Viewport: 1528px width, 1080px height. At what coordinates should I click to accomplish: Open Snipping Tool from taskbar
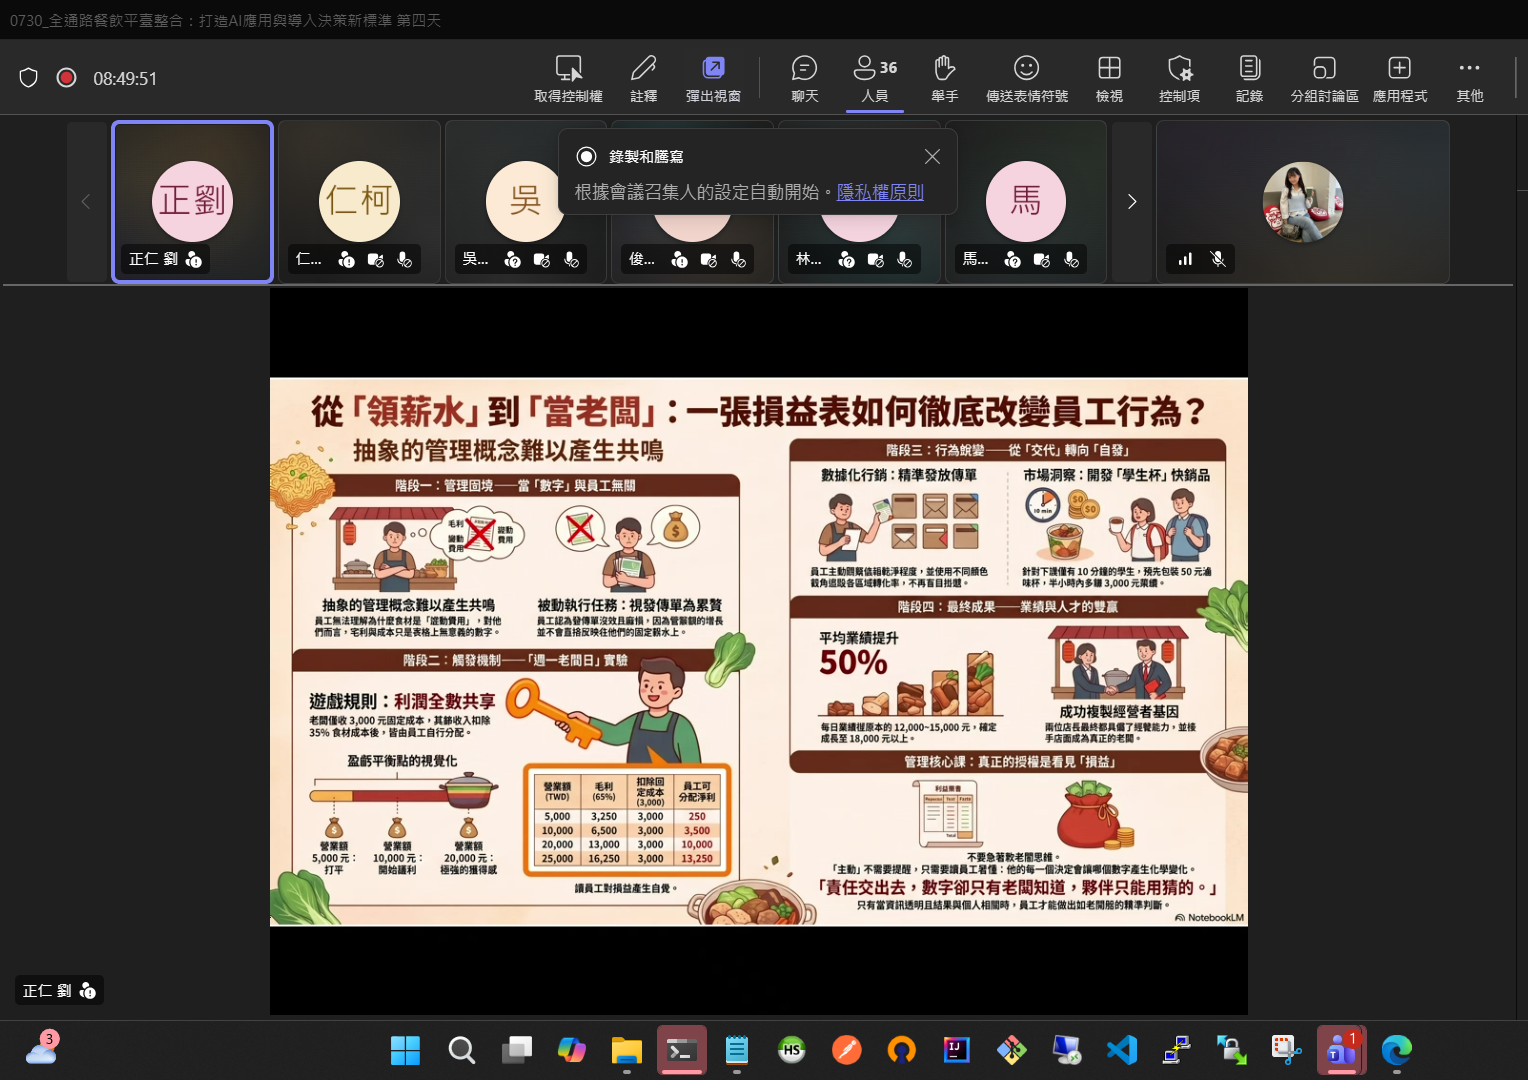click(1286, 1050)
